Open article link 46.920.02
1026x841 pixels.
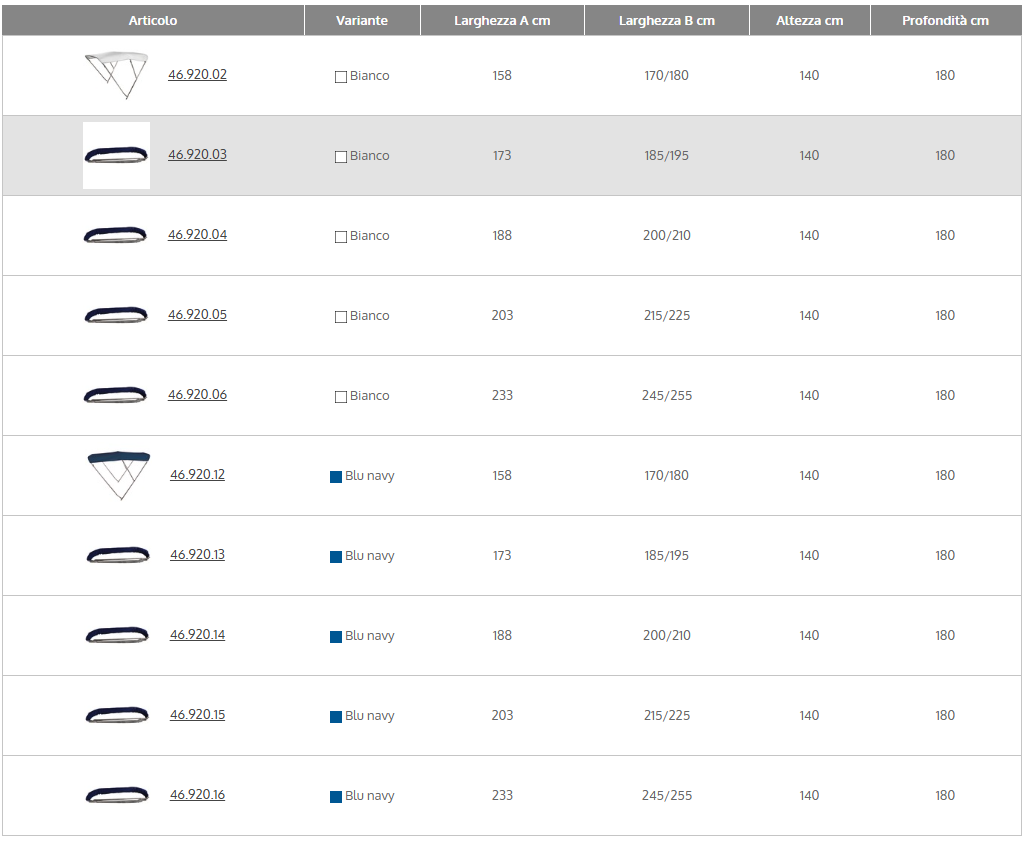click(x=197, y=75)
